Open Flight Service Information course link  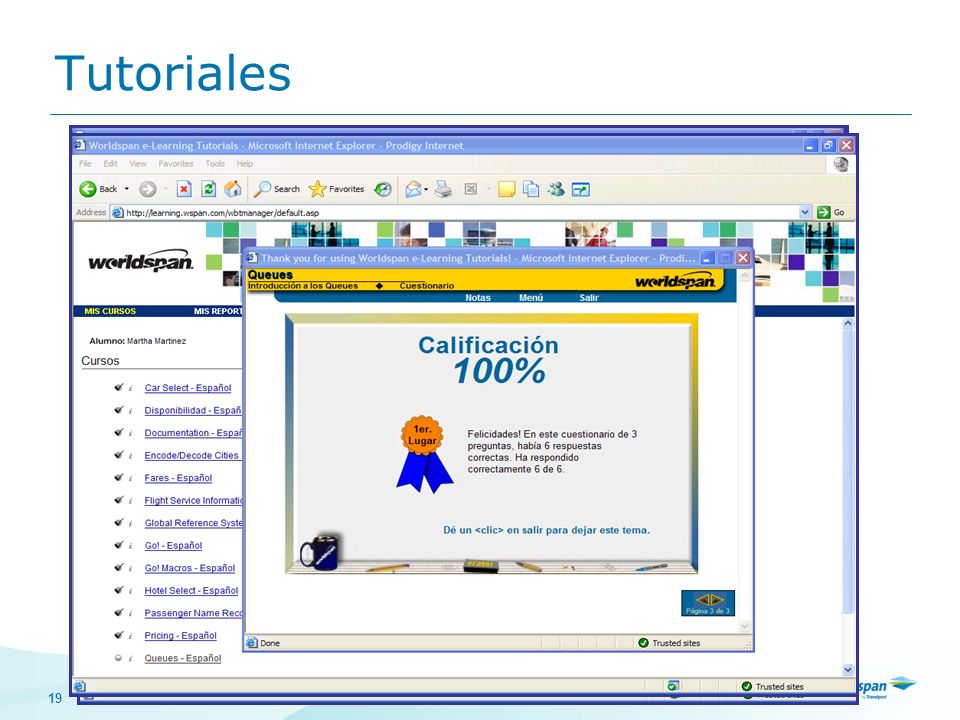click(193, 500)
